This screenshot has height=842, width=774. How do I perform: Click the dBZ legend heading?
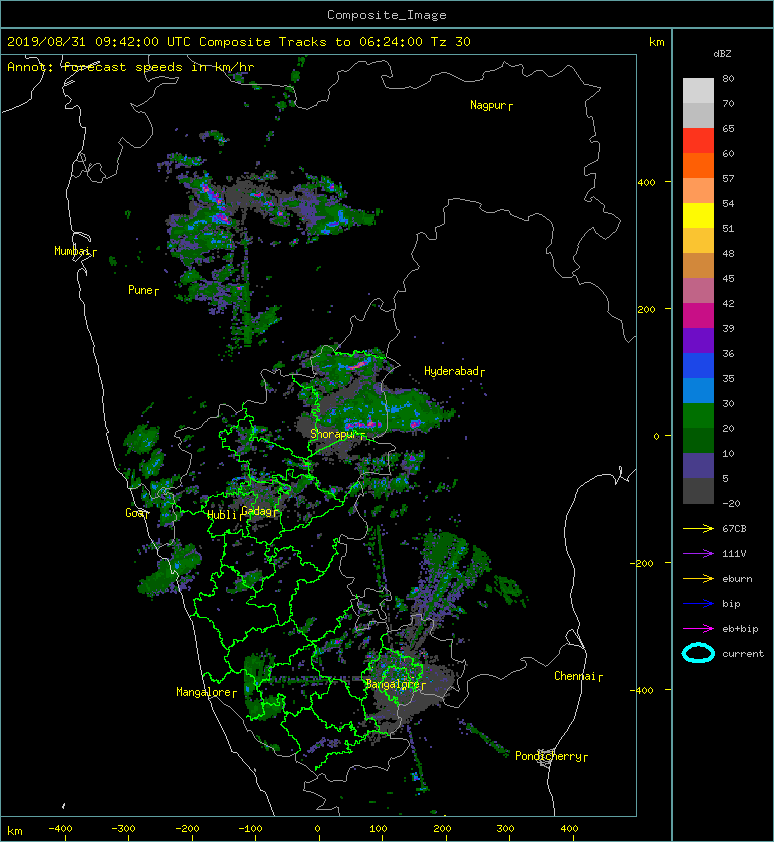click(722, 54)
